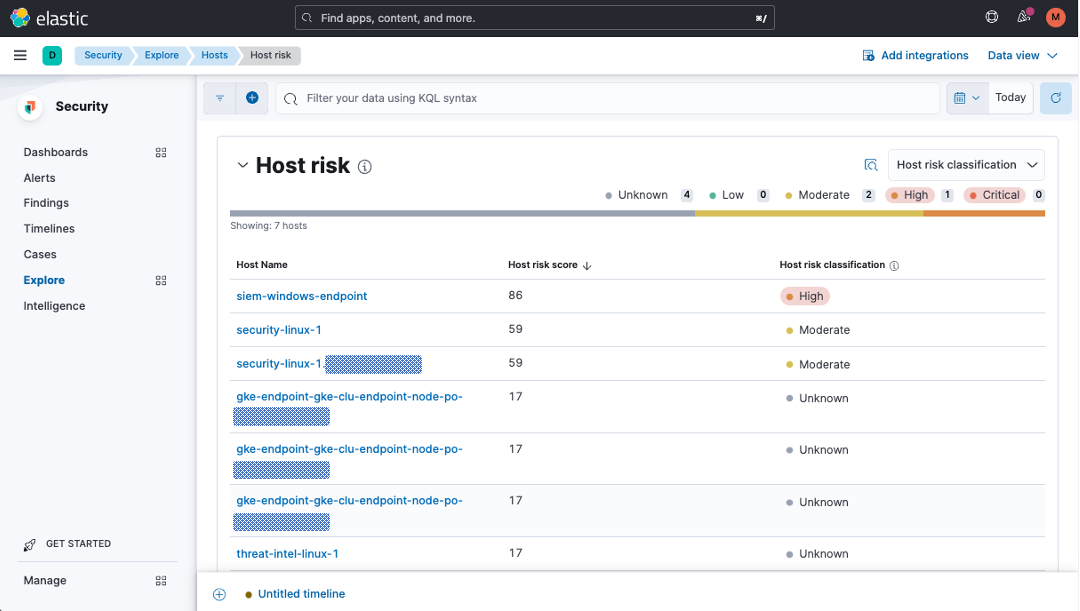Open the Manage nested panel icon
Viewport: 1080px width, 611px height.
click(160, 581)
